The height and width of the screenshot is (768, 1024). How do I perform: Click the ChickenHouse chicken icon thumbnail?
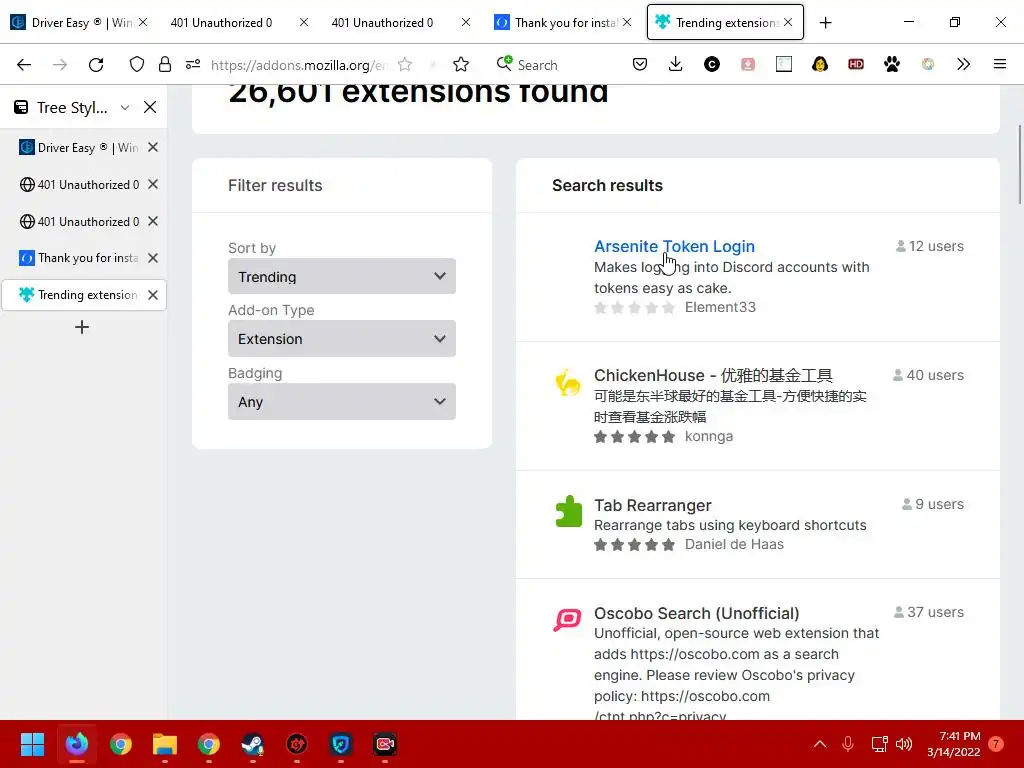pos(568,383)
